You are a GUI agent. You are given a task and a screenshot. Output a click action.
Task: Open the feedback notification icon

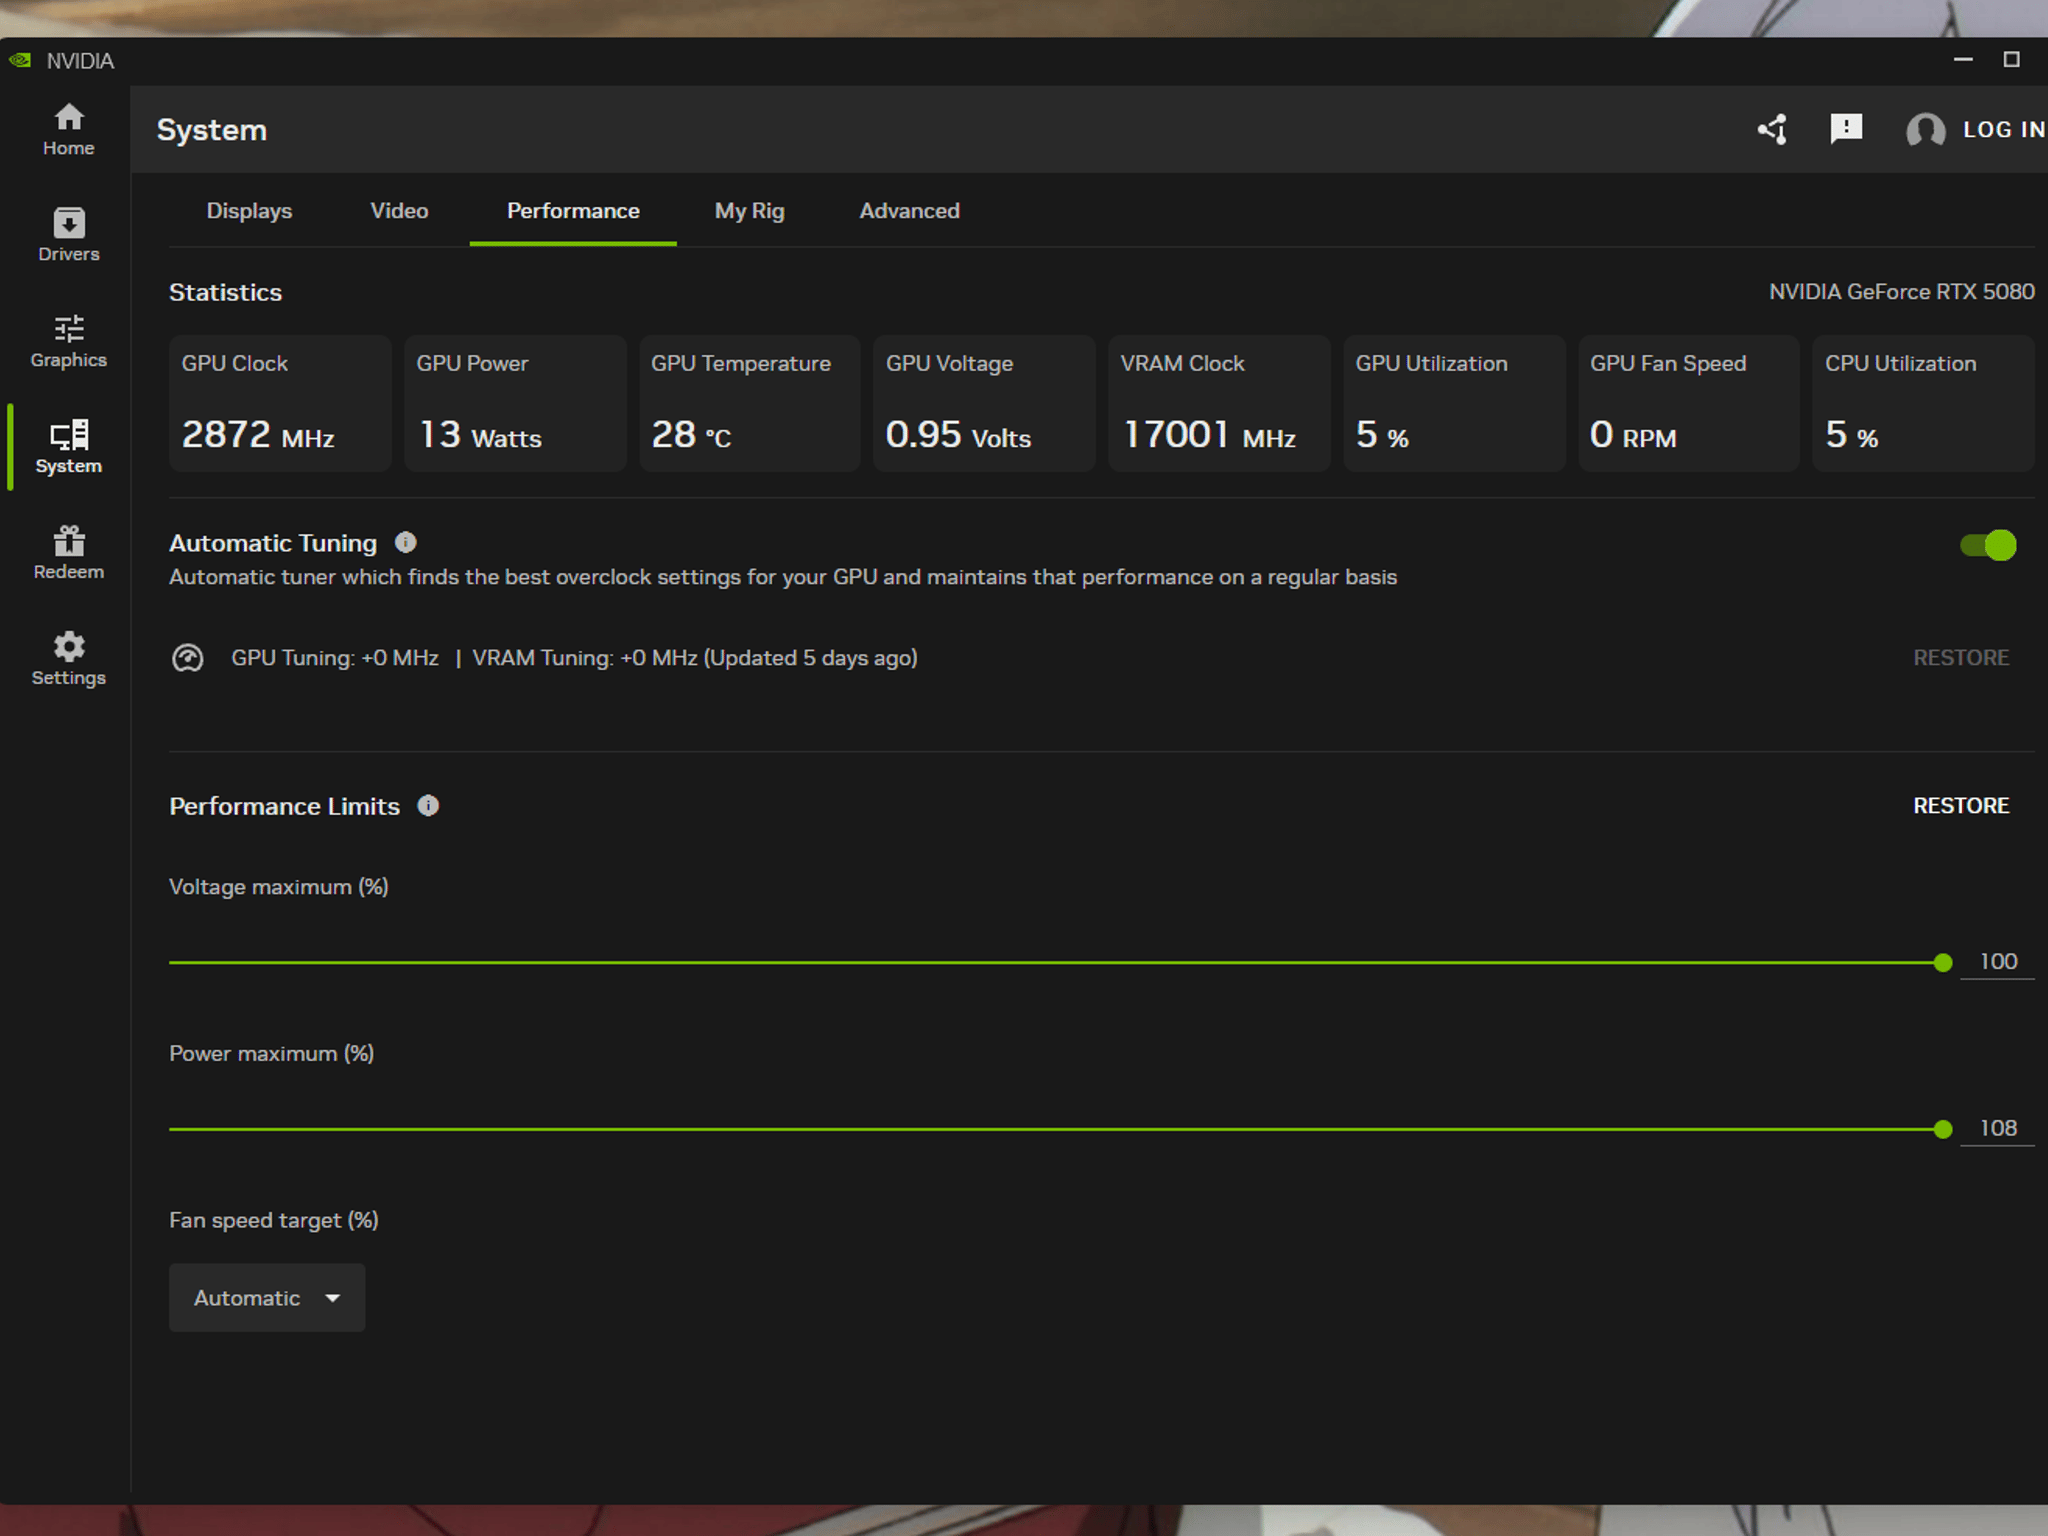pos(1846,129)
